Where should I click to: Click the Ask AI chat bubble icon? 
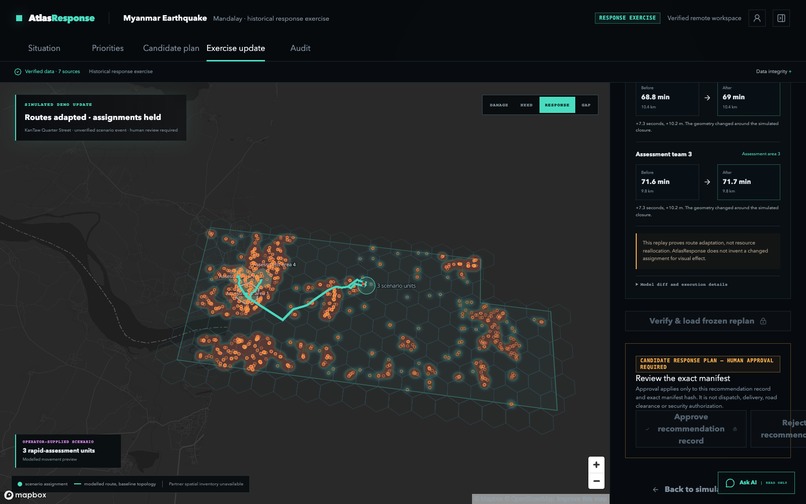pos(730,483)
